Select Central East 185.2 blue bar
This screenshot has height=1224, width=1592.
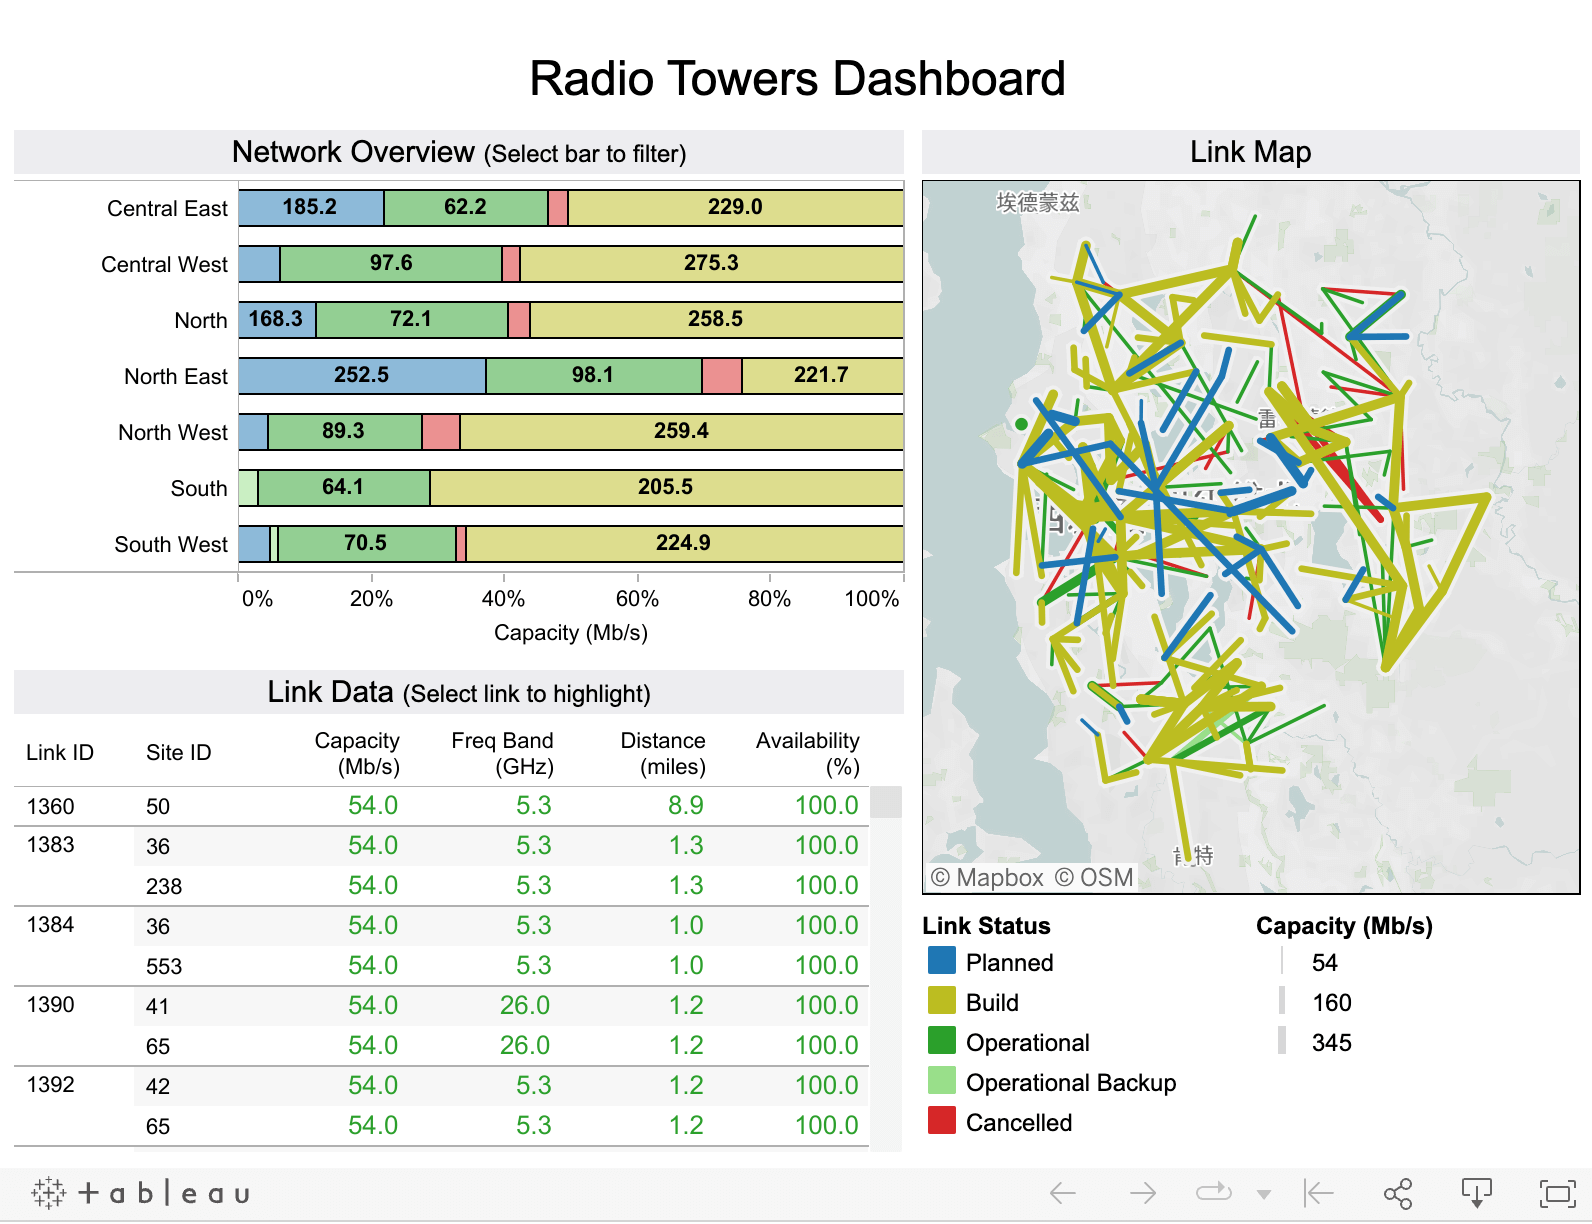pyautogui.click(x=311, y=207)
